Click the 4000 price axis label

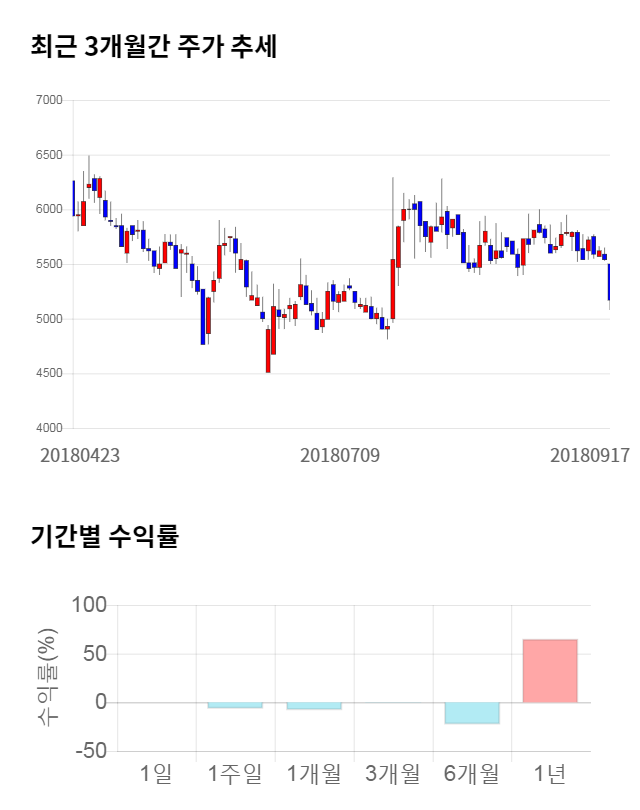(48, 428)
